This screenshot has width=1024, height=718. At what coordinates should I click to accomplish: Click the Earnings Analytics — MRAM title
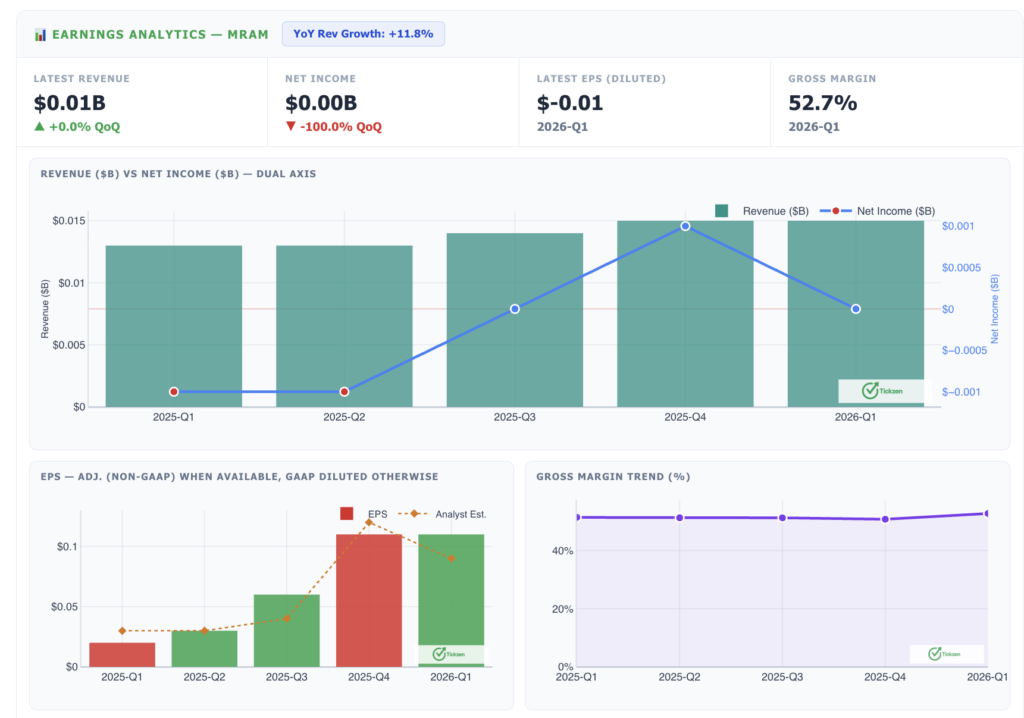160,35
